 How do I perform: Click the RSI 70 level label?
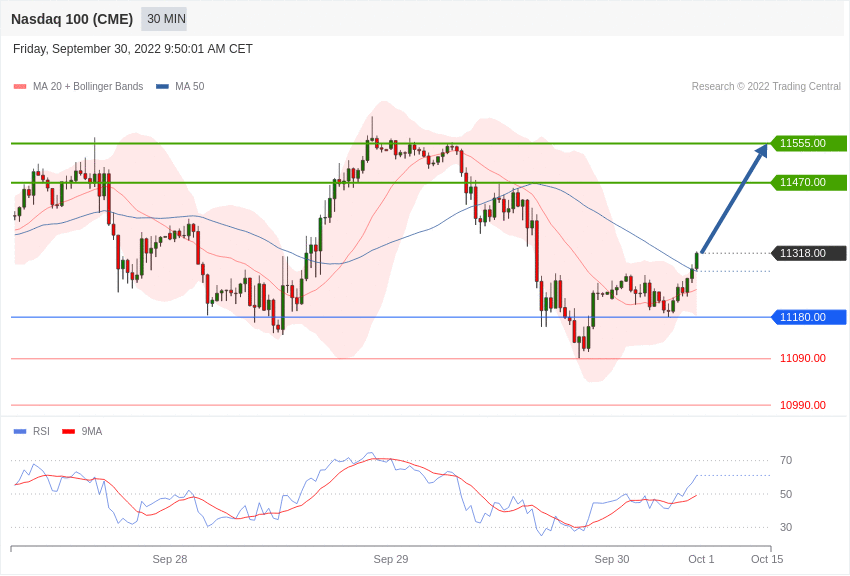786,461
